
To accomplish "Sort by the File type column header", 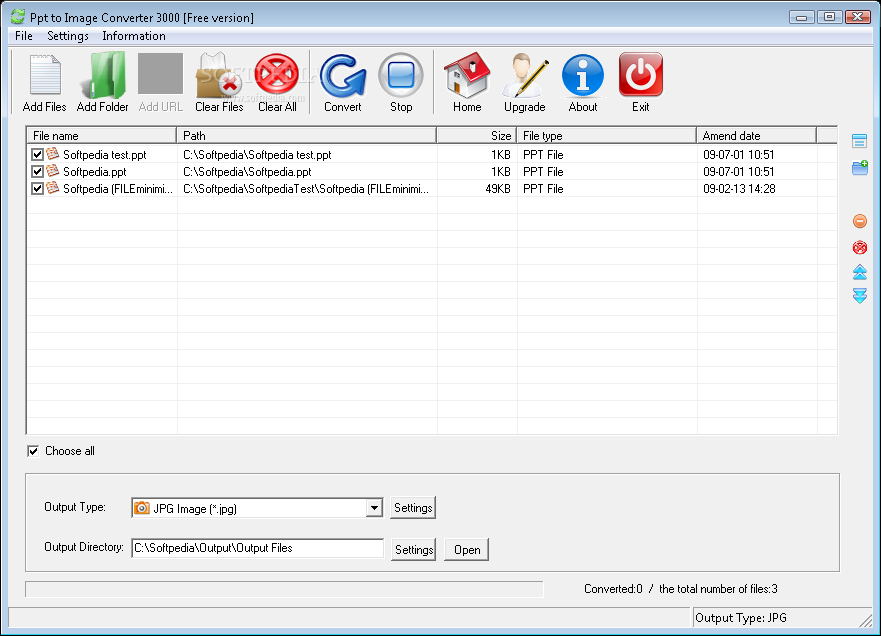I will 606,136.
